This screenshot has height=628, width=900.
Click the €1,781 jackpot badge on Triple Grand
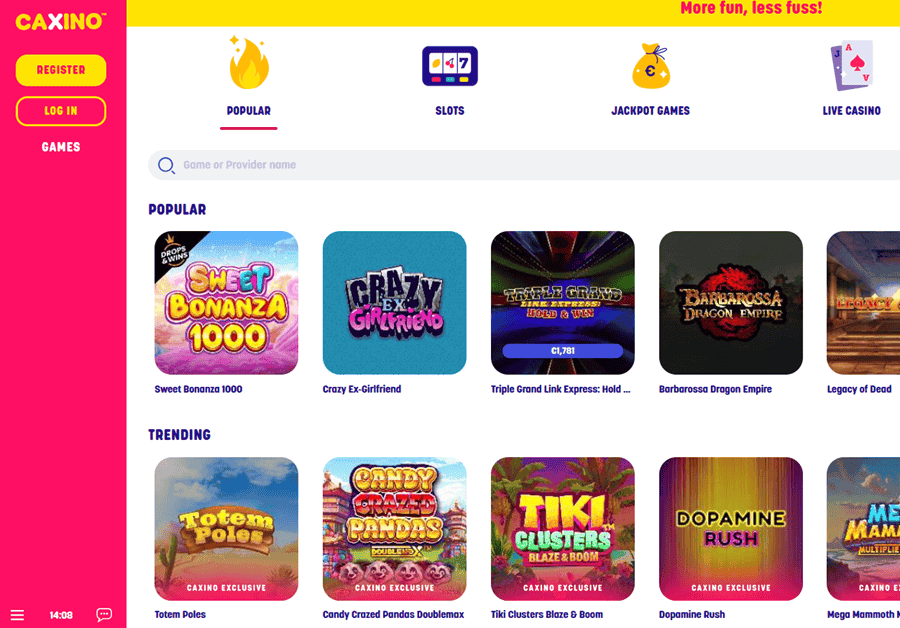(562, 351)
